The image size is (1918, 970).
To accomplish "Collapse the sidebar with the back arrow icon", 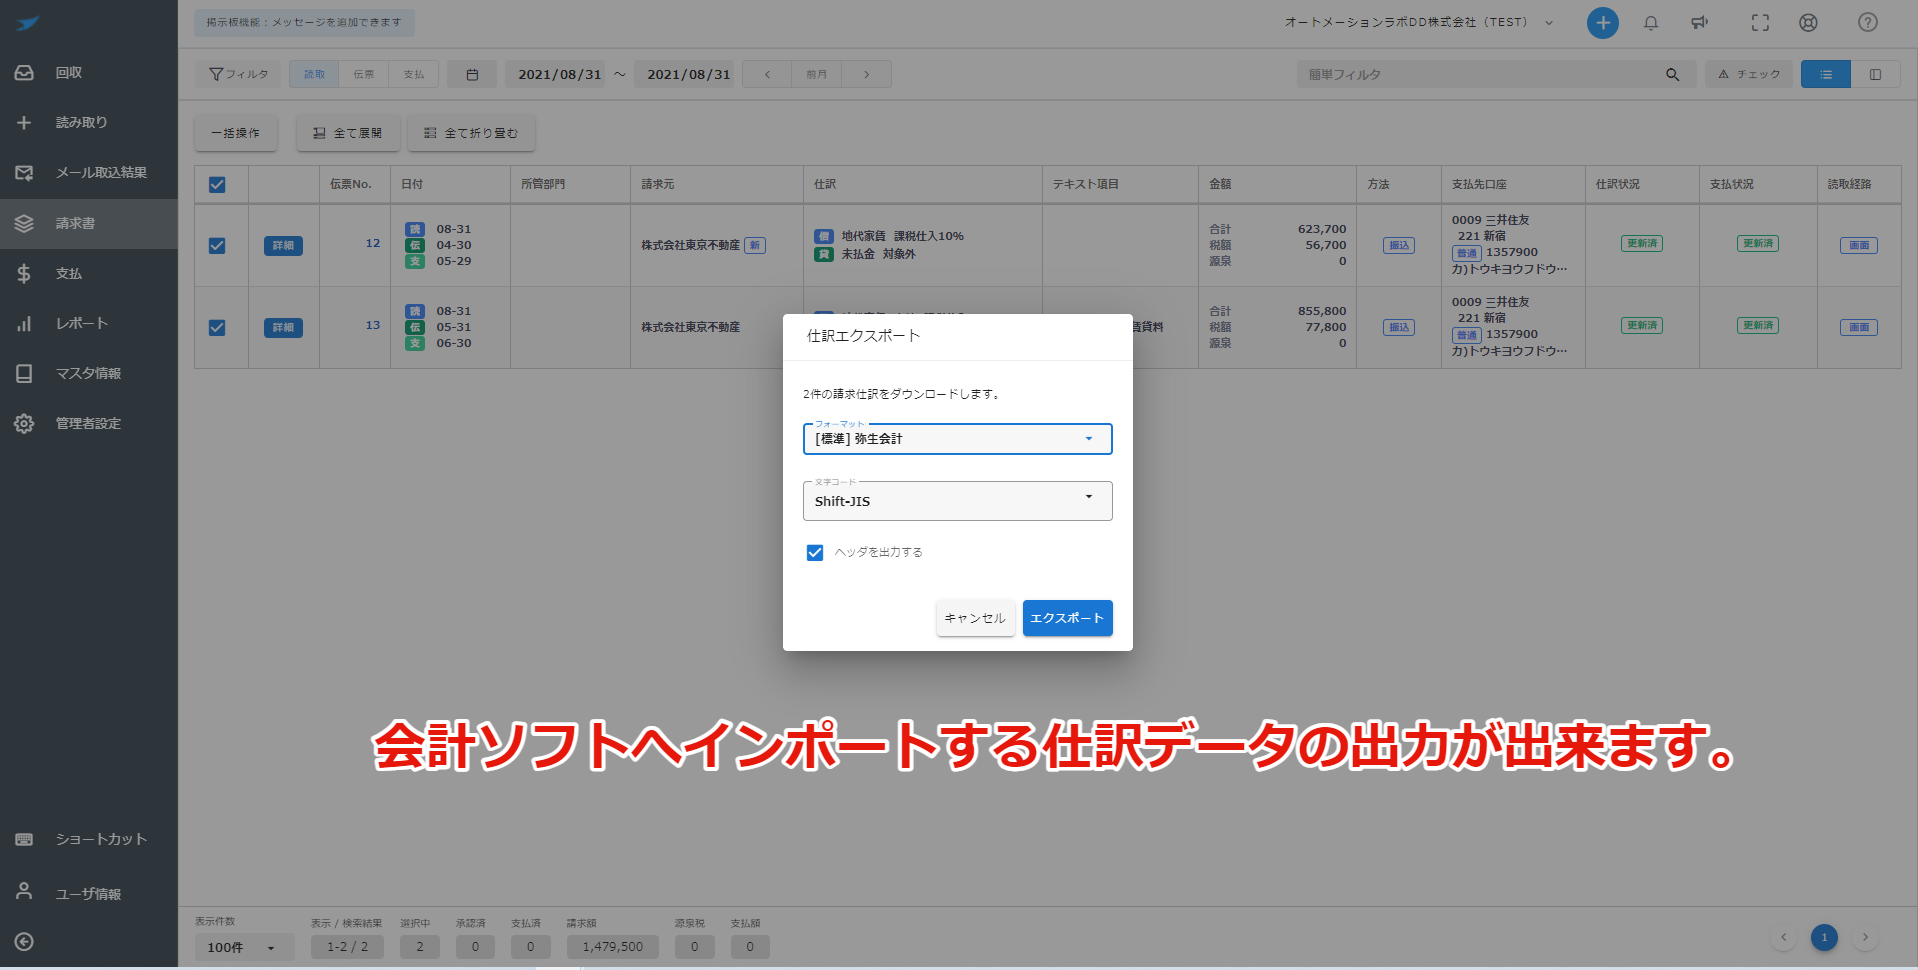I will pos(25,942).
